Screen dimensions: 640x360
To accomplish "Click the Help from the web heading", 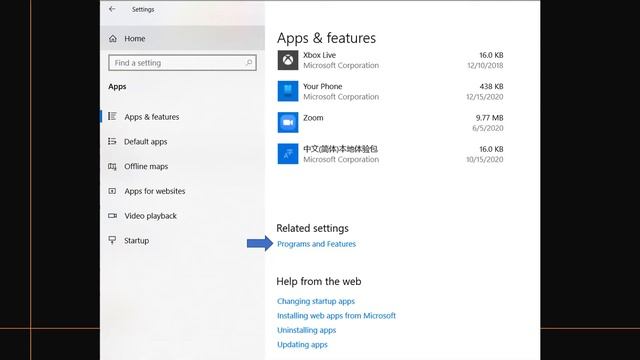I will [x=319, y=281].
